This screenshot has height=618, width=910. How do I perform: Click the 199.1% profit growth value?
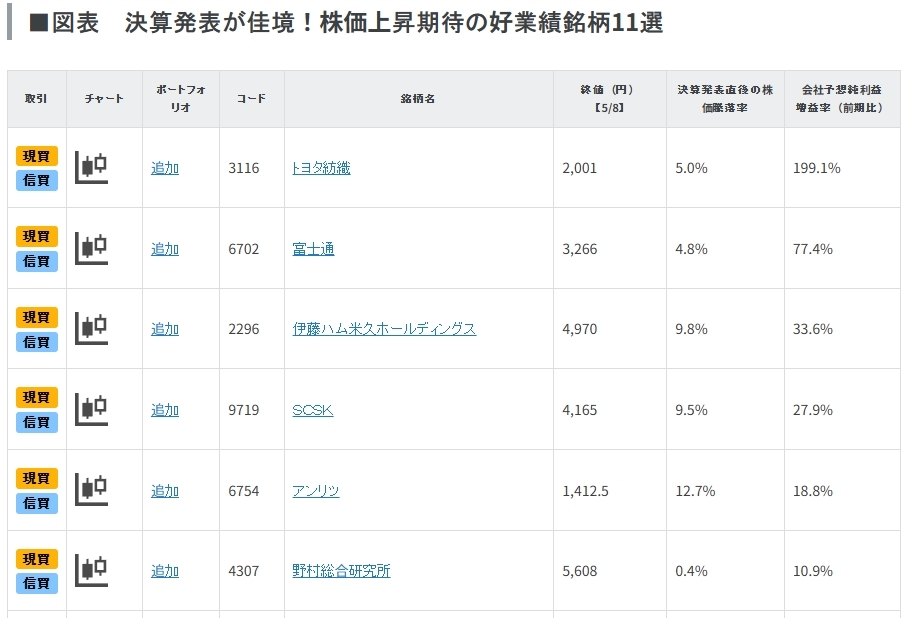817,168
